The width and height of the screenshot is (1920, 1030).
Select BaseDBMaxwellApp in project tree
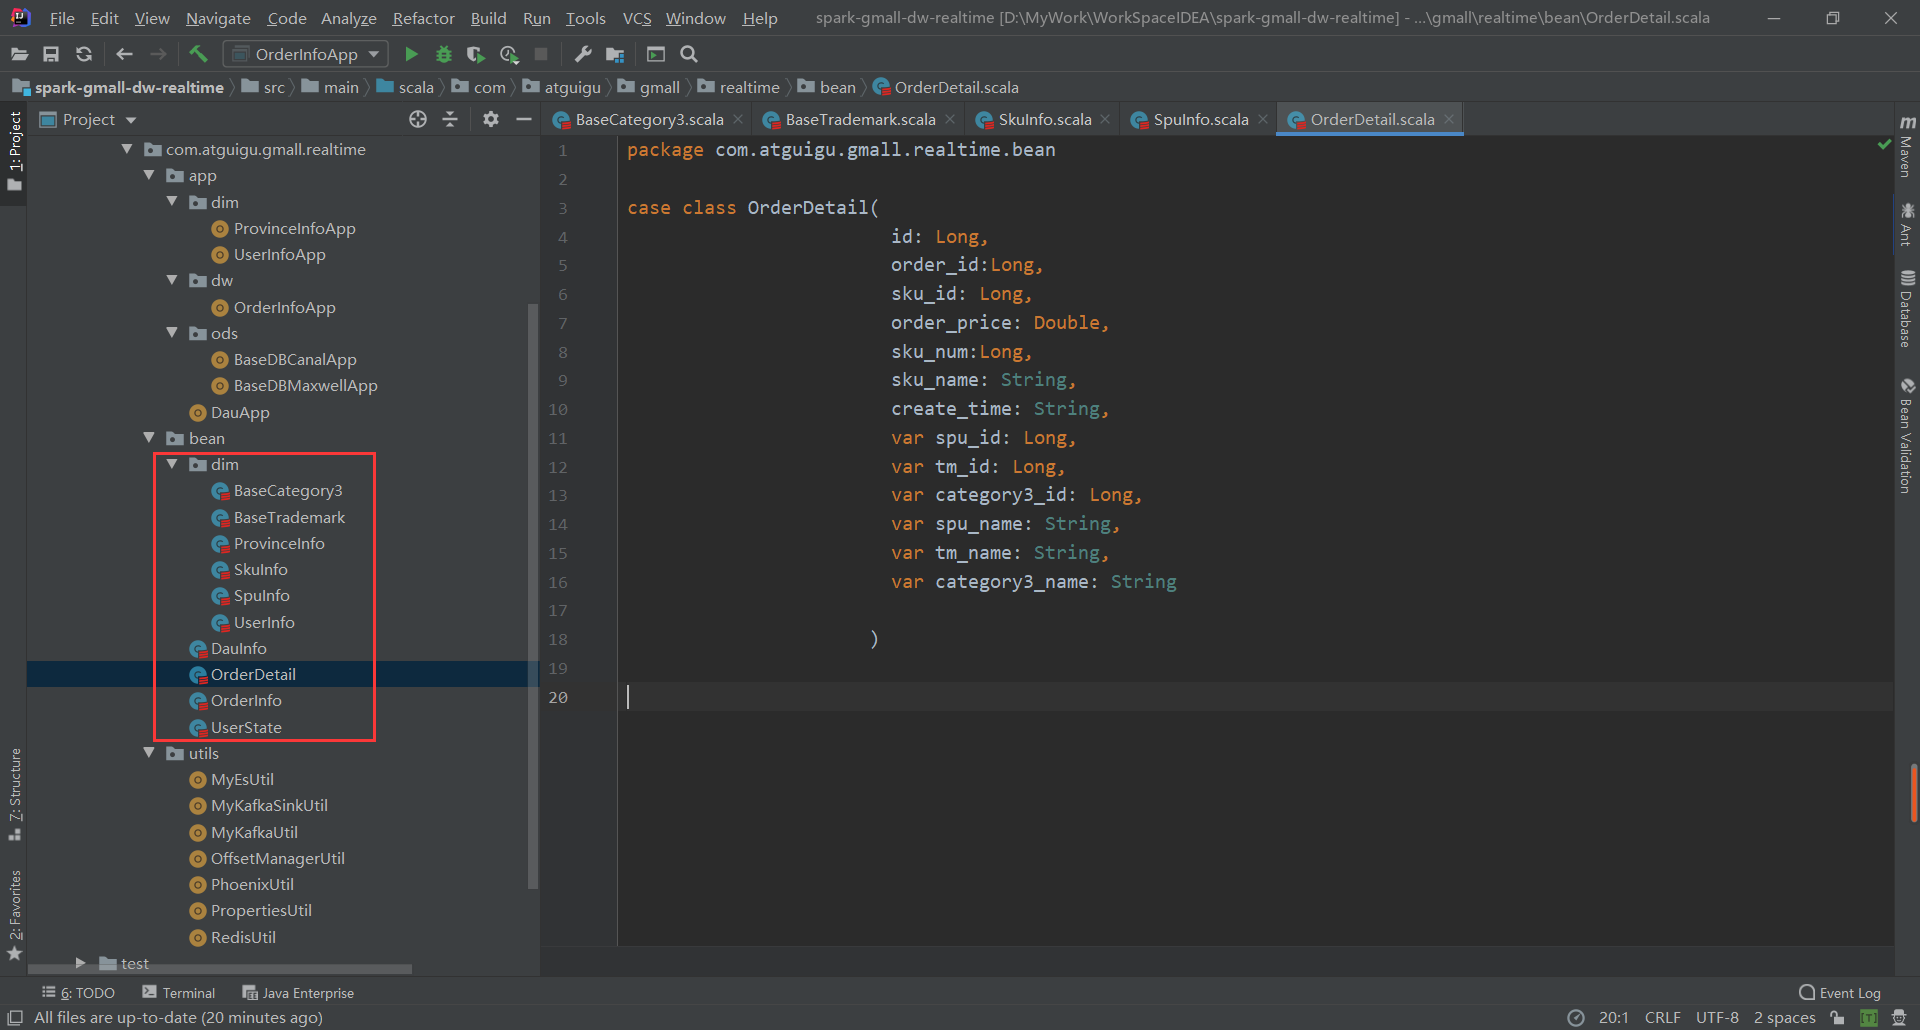coord(305,385)
